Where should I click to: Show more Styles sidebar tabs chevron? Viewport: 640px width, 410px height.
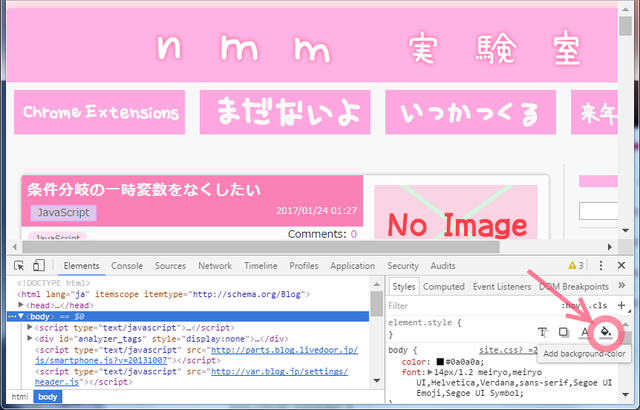point(622,286)
